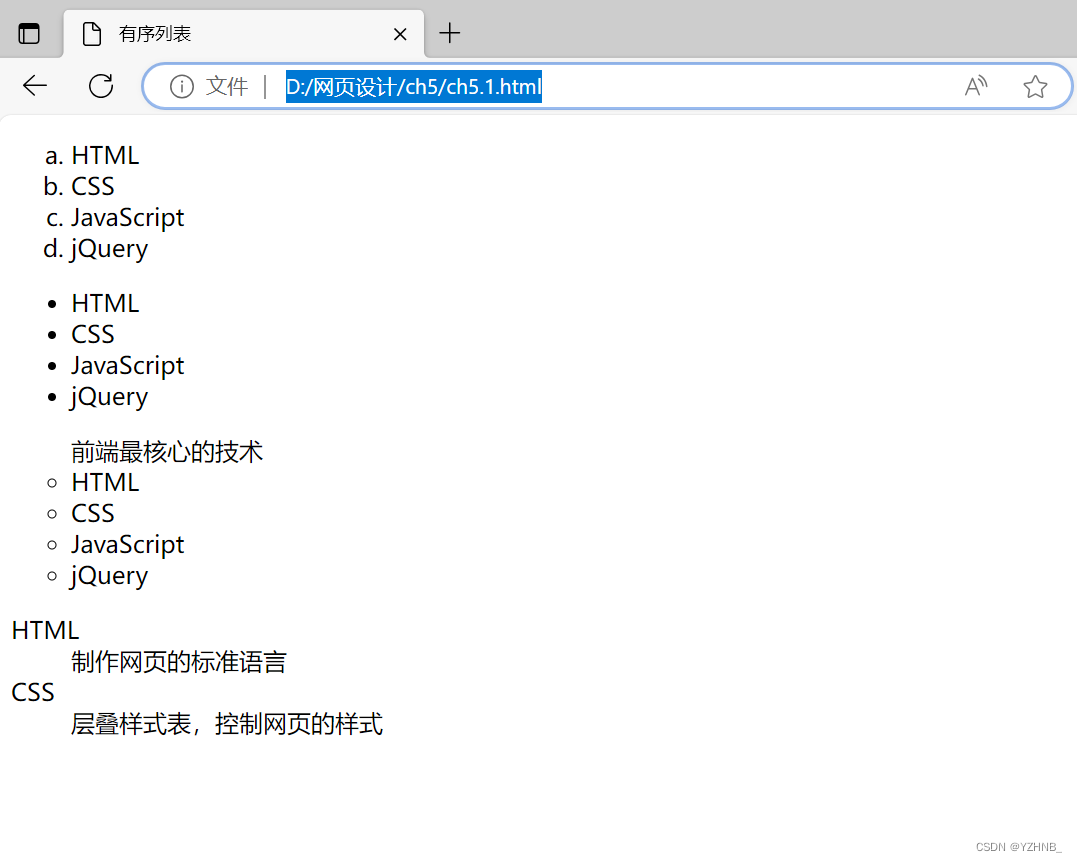
Task: Click the 文件 label in the address bar
Action: (x=227, y=86)
